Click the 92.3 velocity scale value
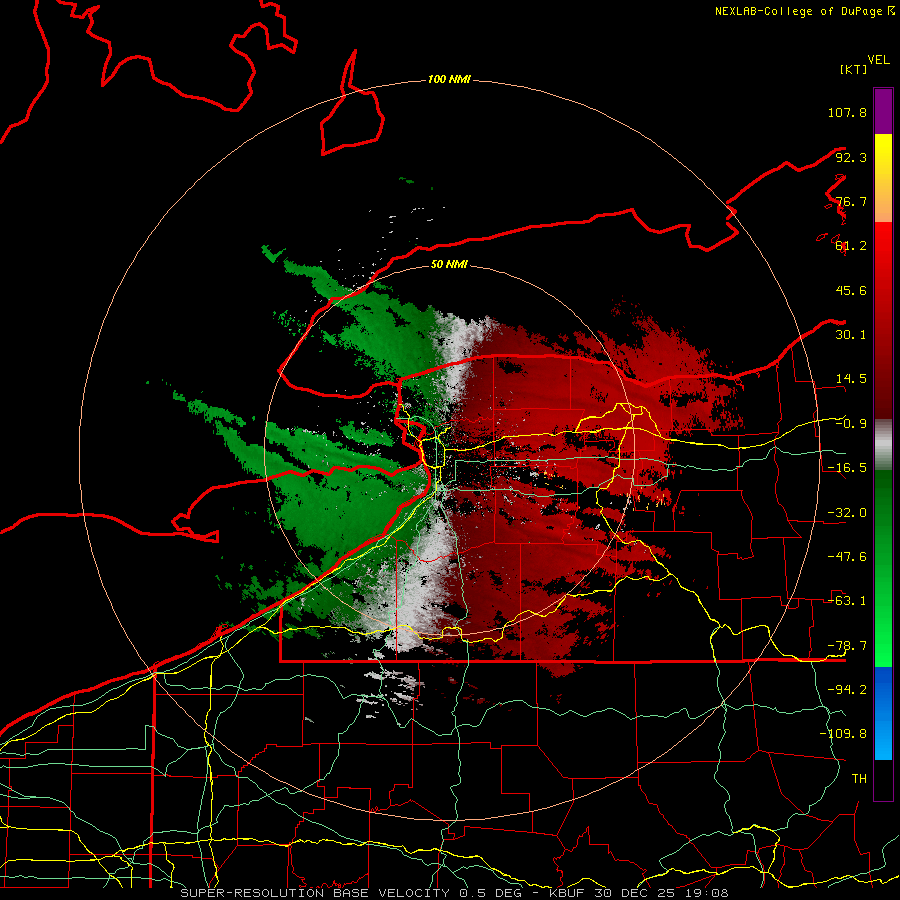 tap(851, 157)
